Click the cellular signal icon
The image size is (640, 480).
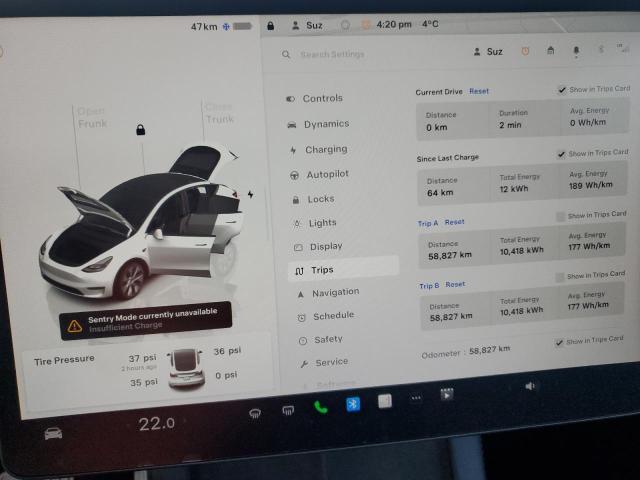(x=623, y=48)
